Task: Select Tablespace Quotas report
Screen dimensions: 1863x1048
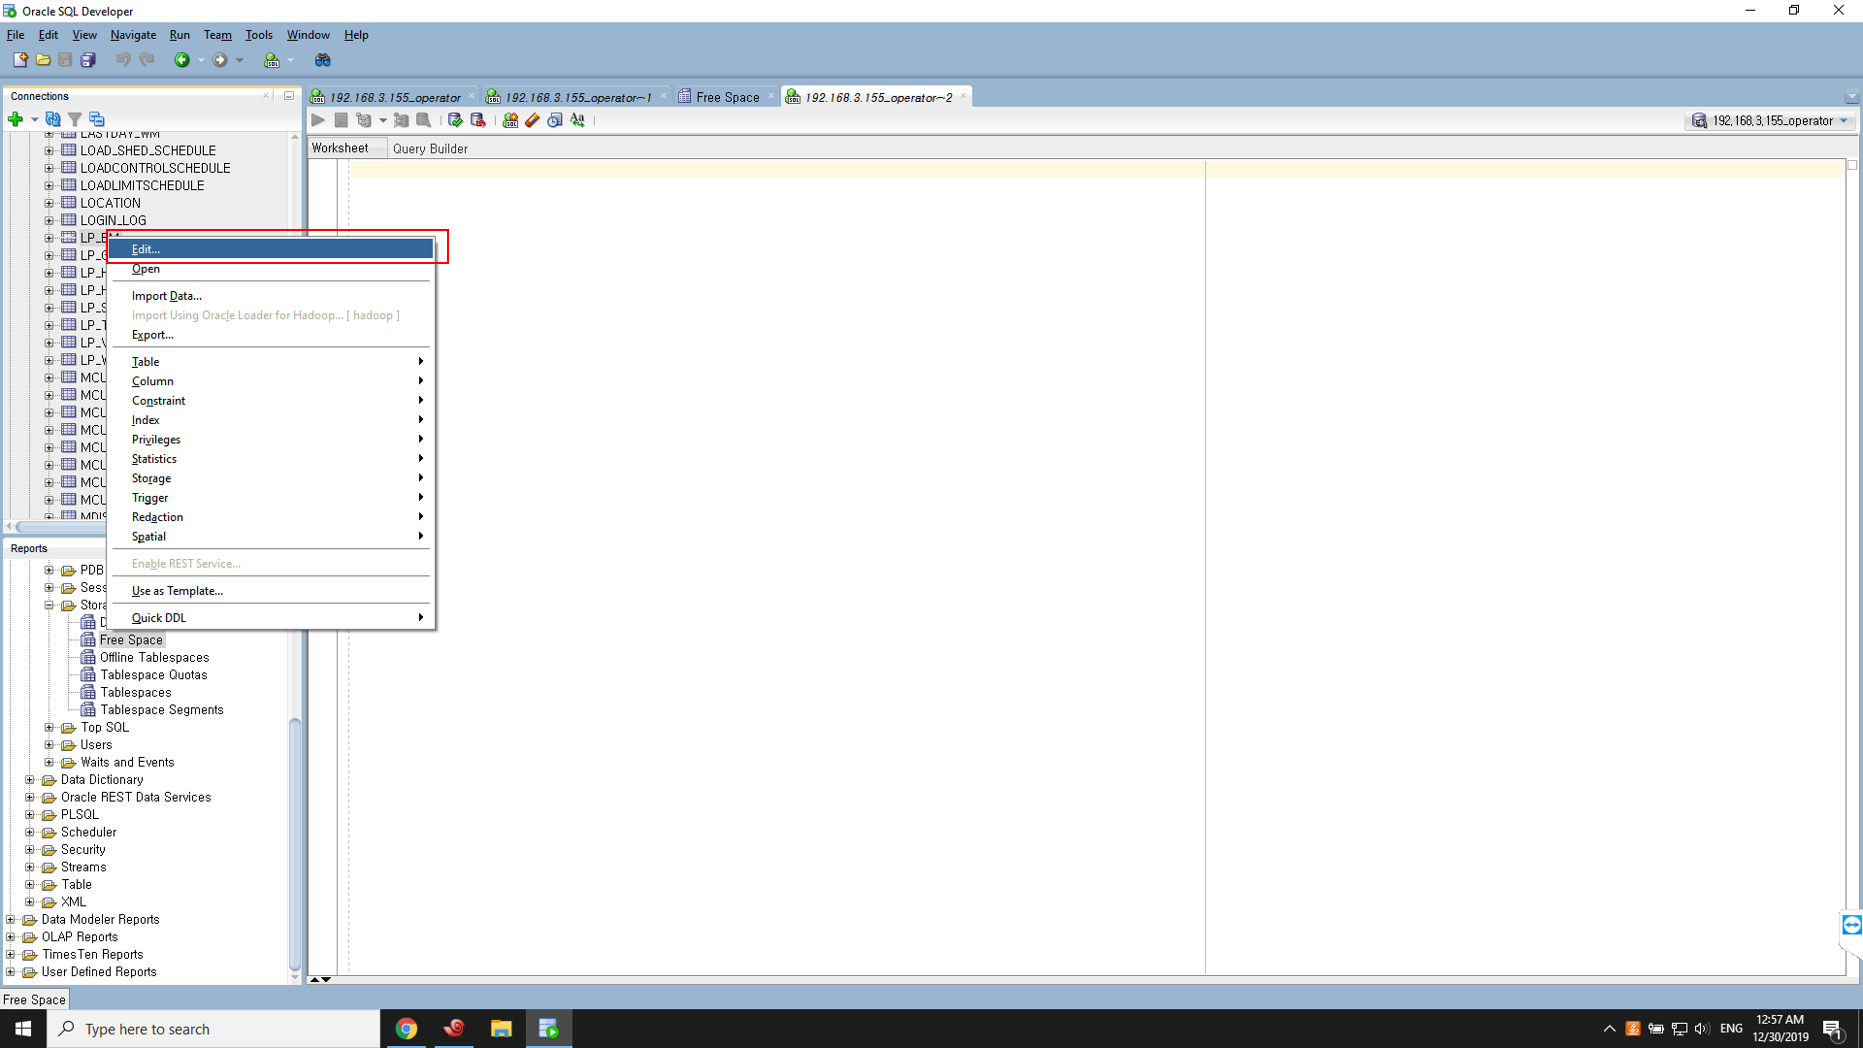Action: [153, 675]
